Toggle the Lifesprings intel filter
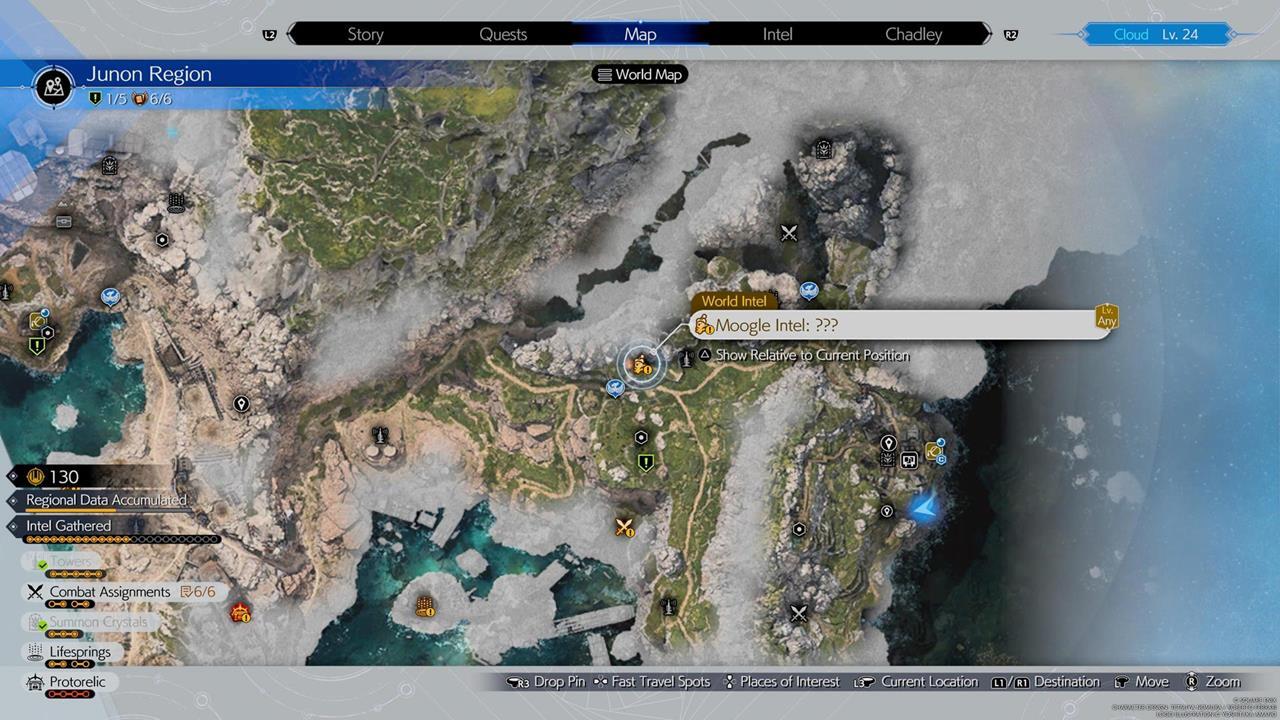This screenshot has width=1280, height=720. click(x=82, y=652)
